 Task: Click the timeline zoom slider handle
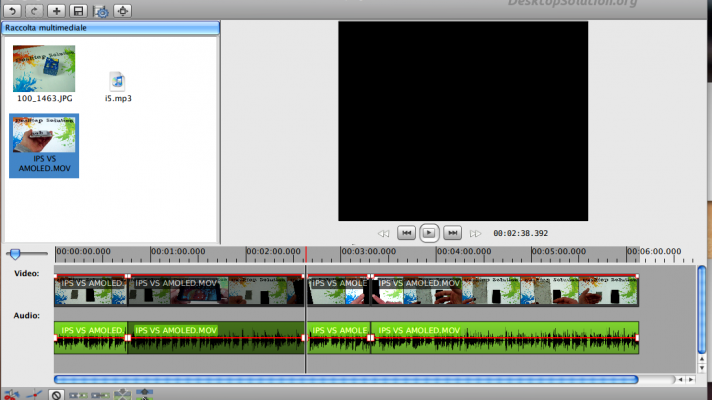tap(15, 254)
